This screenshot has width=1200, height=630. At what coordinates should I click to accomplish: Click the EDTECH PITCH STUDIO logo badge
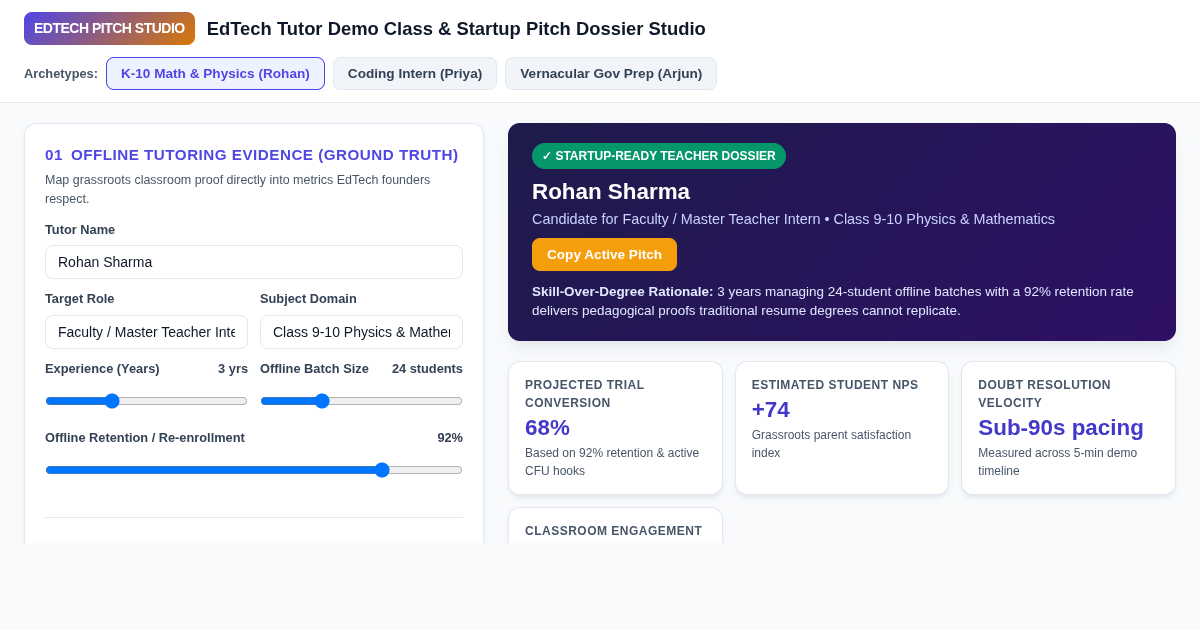click(109, 28)
